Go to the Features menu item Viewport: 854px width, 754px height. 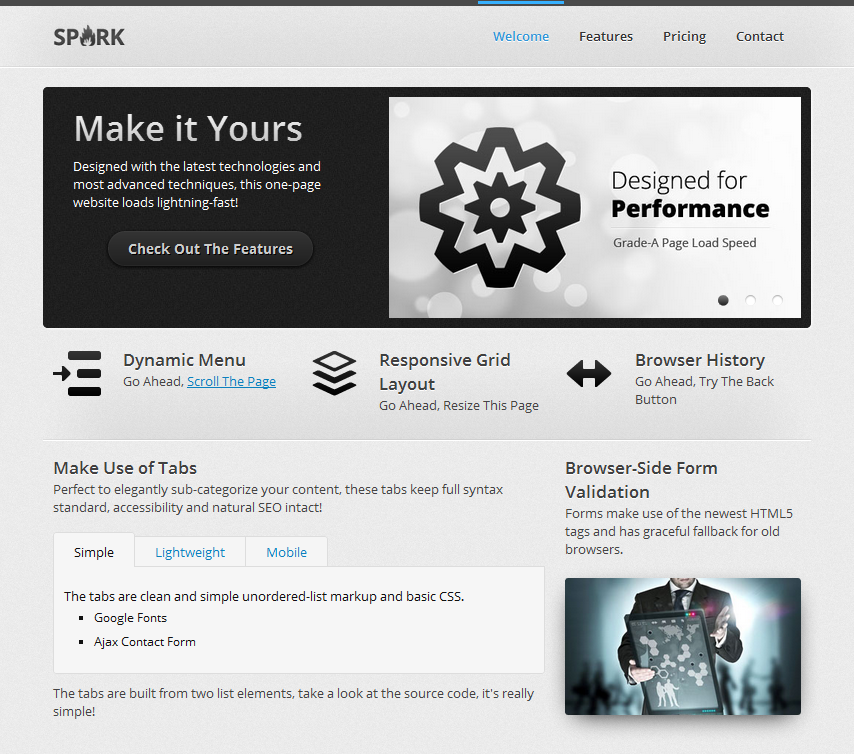606,37
